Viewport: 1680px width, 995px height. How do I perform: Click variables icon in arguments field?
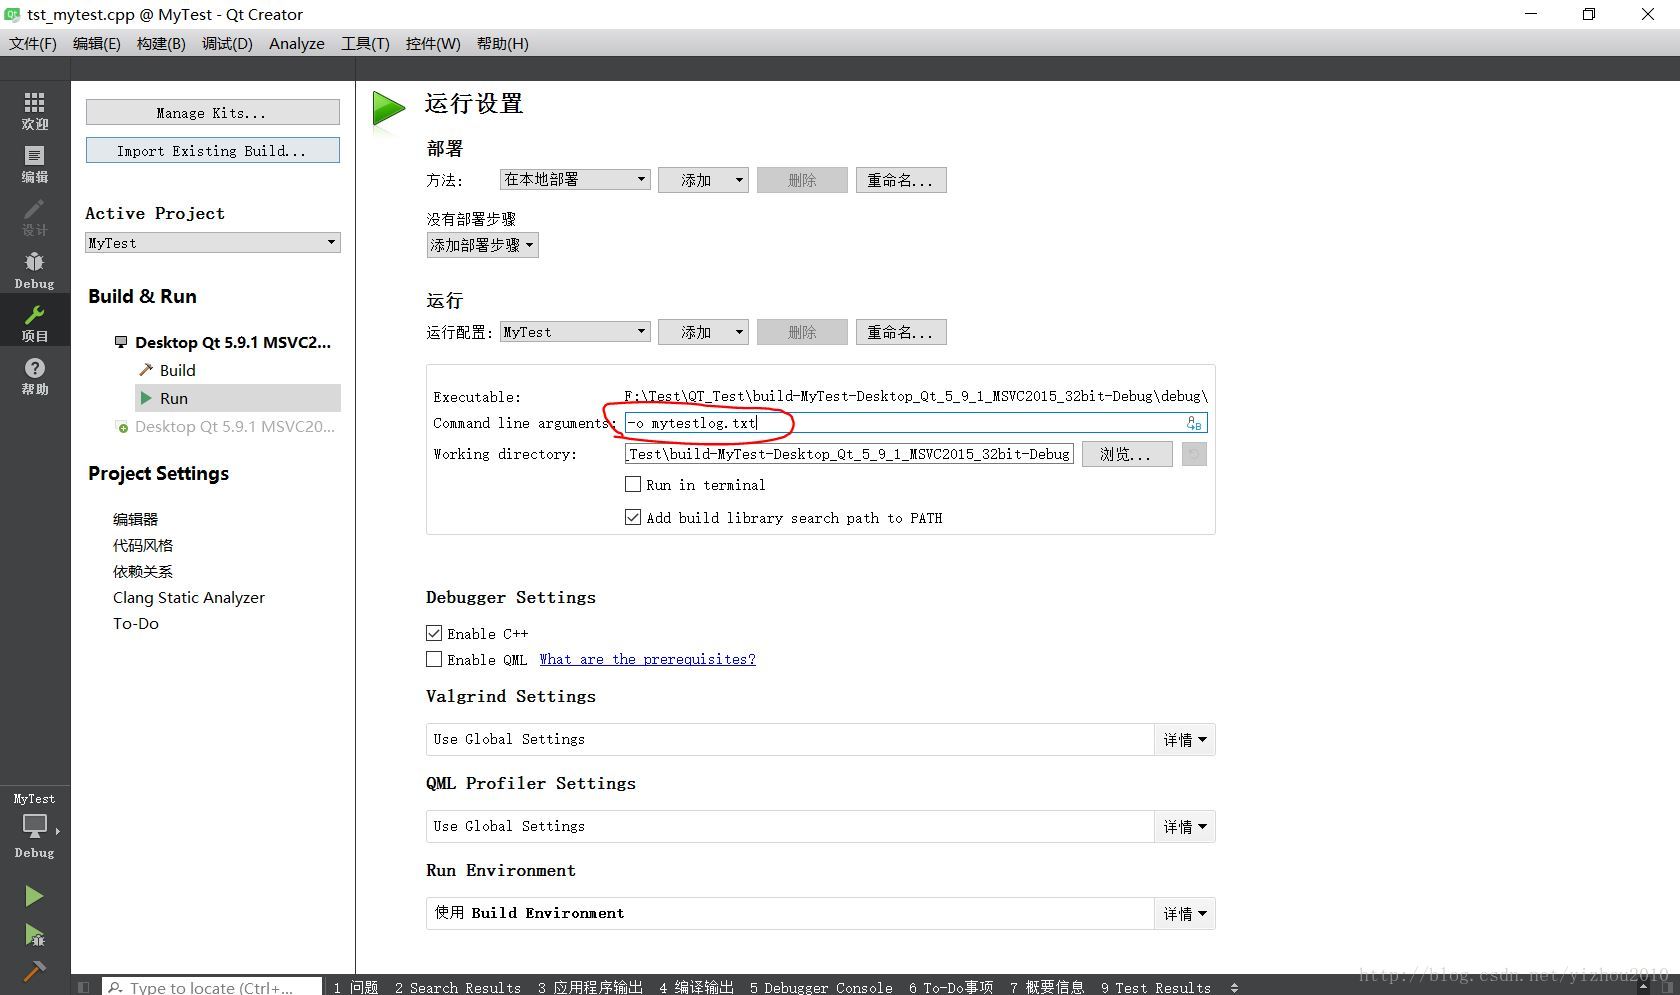(1194, 423)
